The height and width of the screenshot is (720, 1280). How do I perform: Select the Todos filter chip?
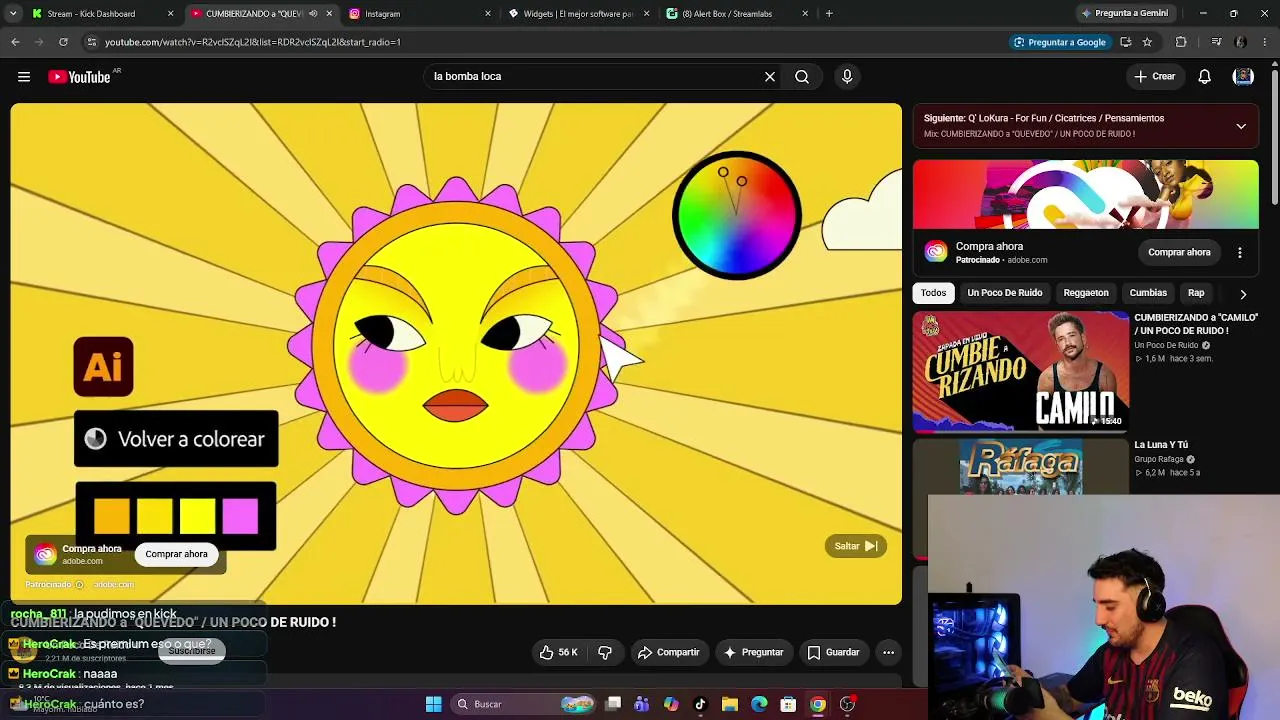pos(933,293)
